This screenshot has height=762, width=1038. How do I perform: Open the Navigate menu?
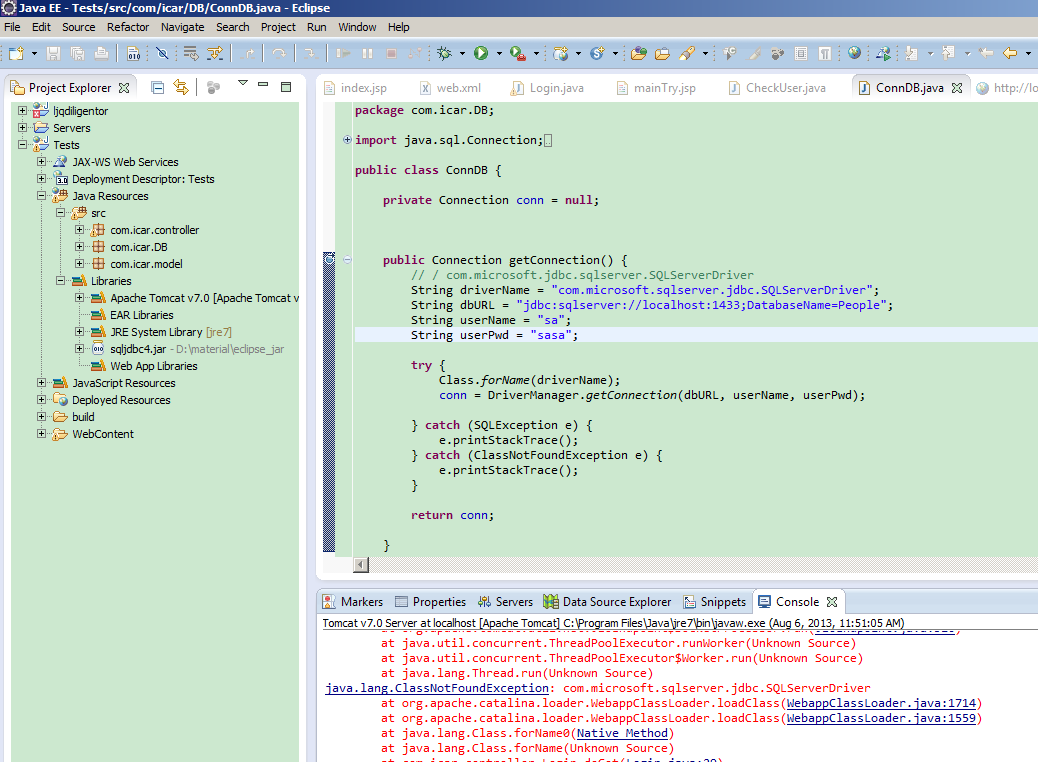coord(183,27)
